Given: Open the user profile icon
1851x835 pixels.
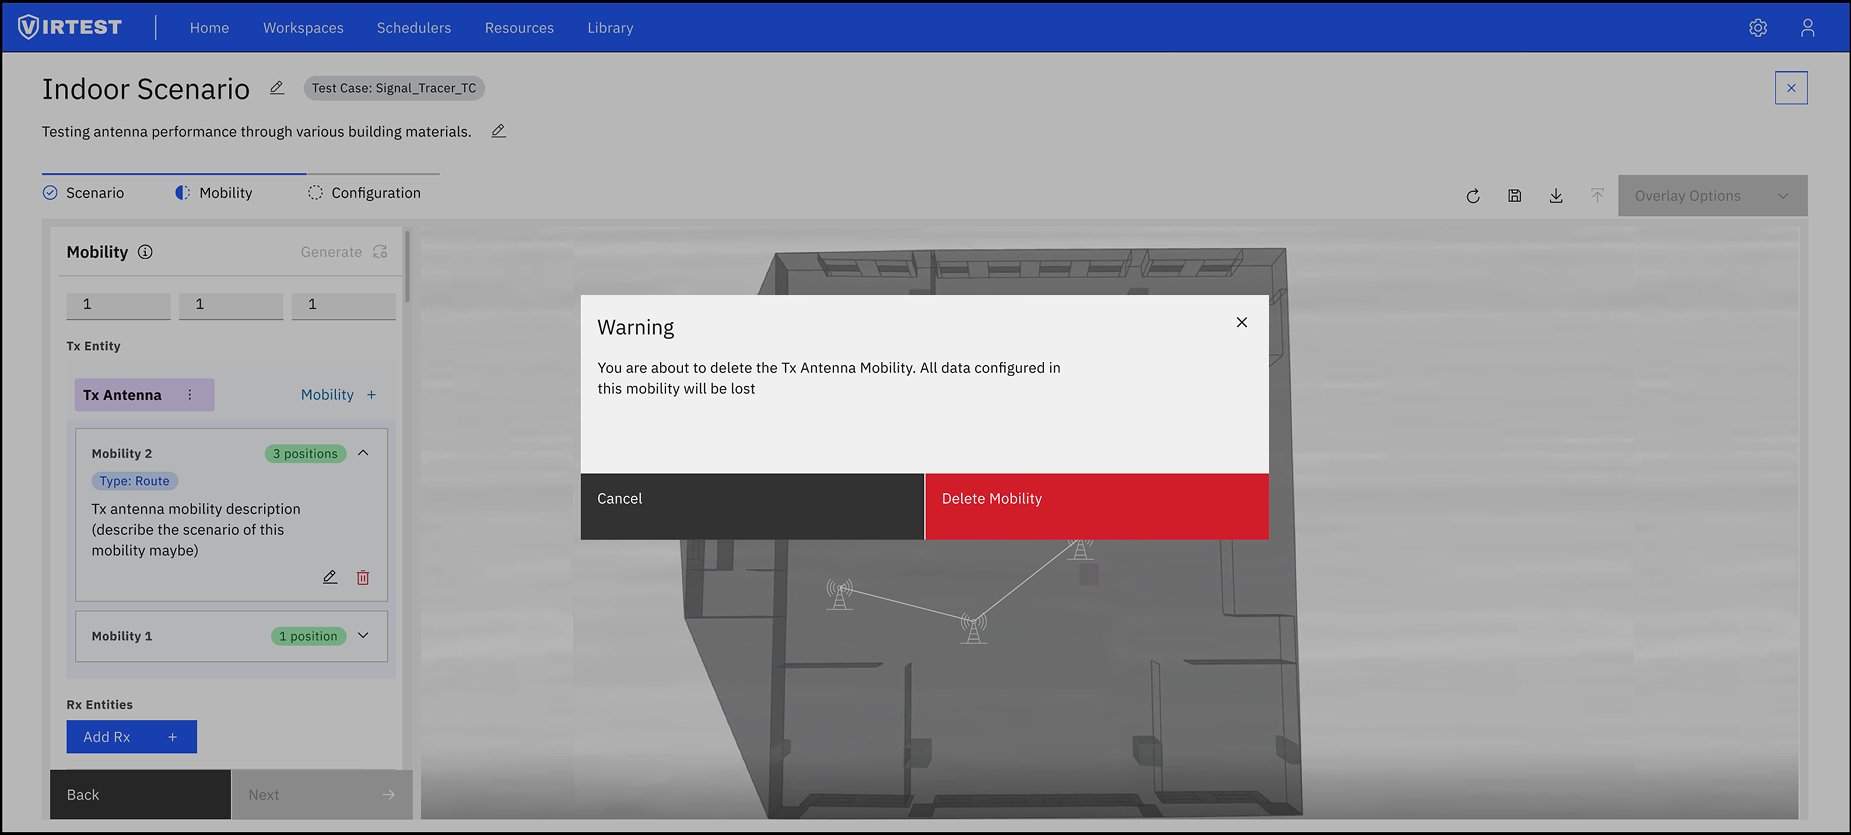Looking at the screenshot, I should tap(1807, 28).
